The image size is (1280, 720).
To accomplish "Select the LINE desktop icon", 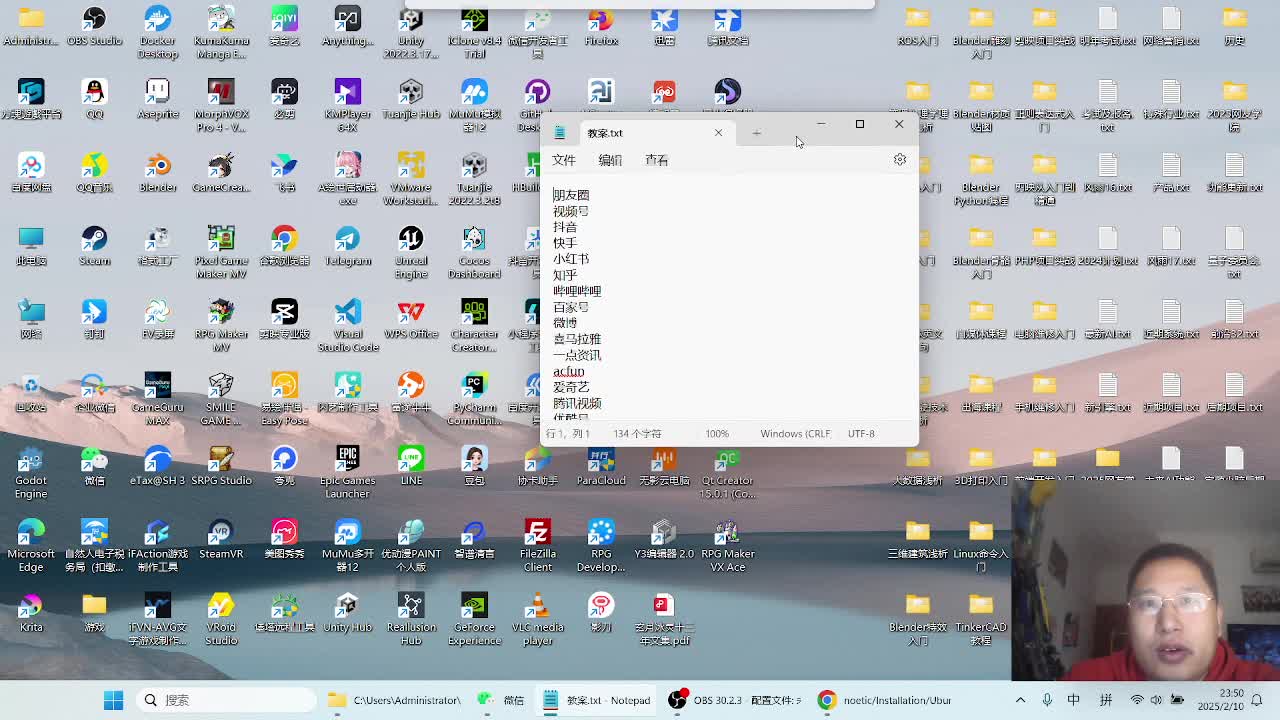I will click(x=411, y=466).
